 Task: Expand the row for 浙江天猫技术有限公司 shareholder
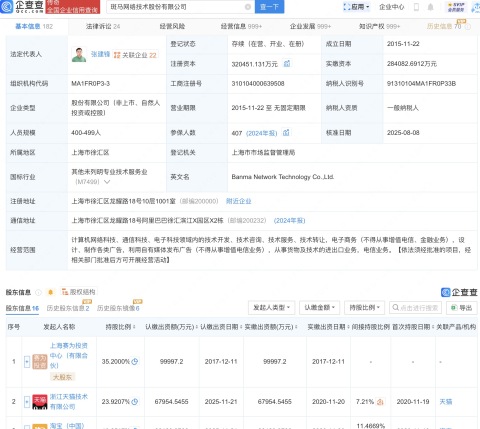(27, 402)
